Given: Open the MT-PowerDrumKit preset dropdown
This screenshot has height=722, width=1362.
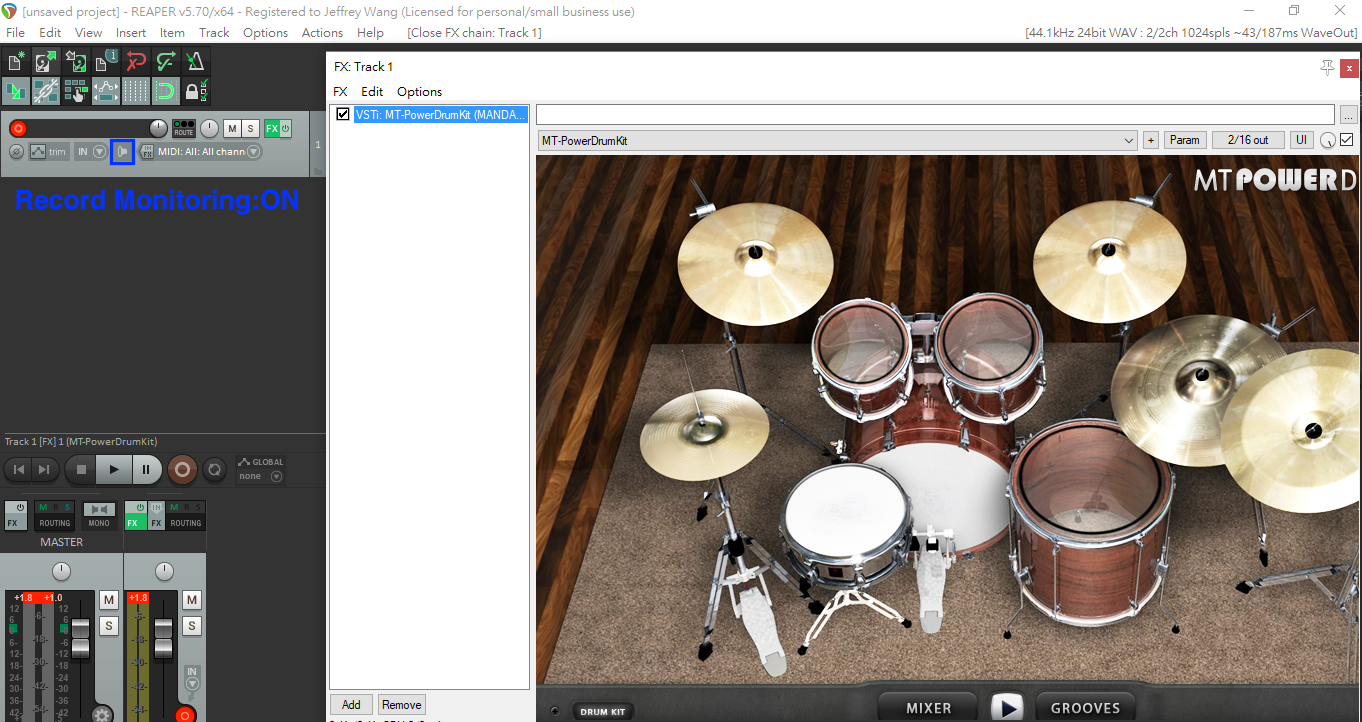Looking at the screenshot, I should (x=837, y=140).
